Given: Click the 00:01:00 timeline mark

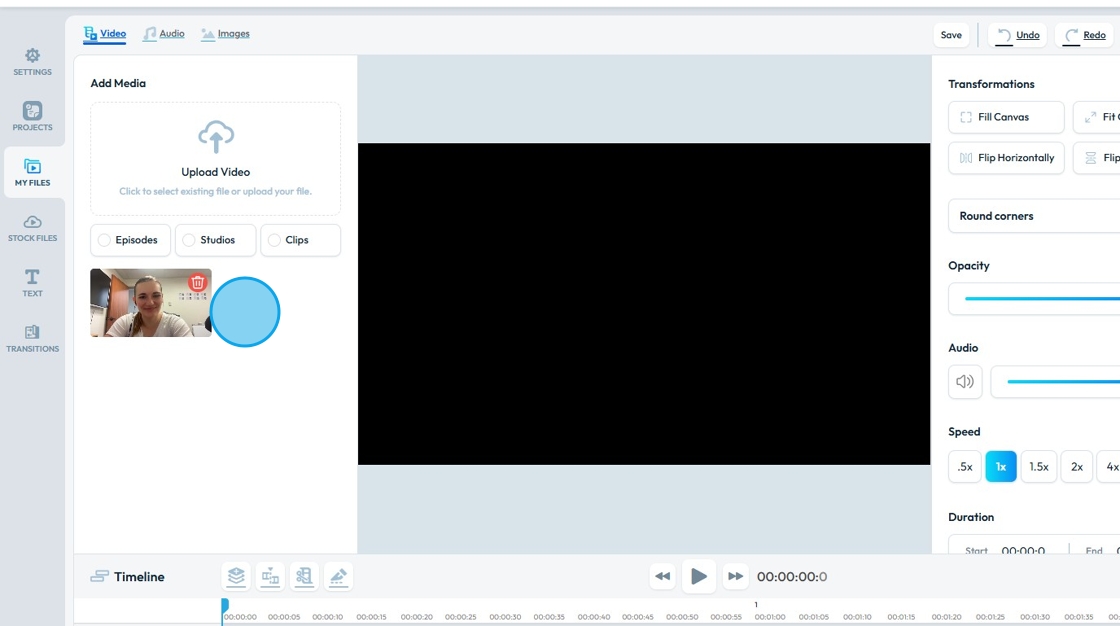Looking at the screenshot, I should pyautogui.click(x=770, y=617).
